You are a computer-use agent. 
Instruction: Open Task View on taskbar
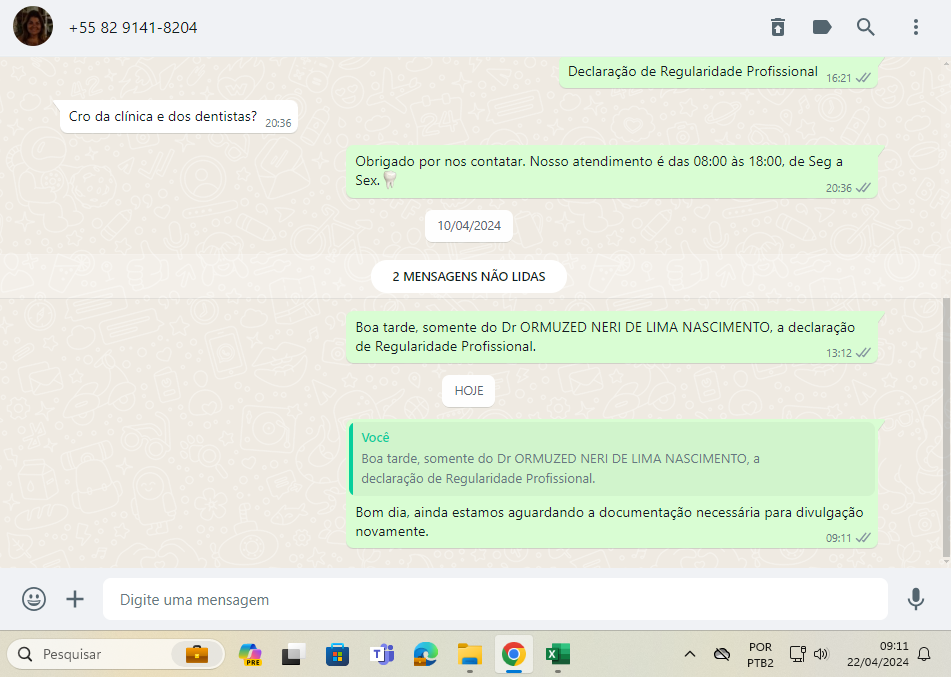coord(293,655)
